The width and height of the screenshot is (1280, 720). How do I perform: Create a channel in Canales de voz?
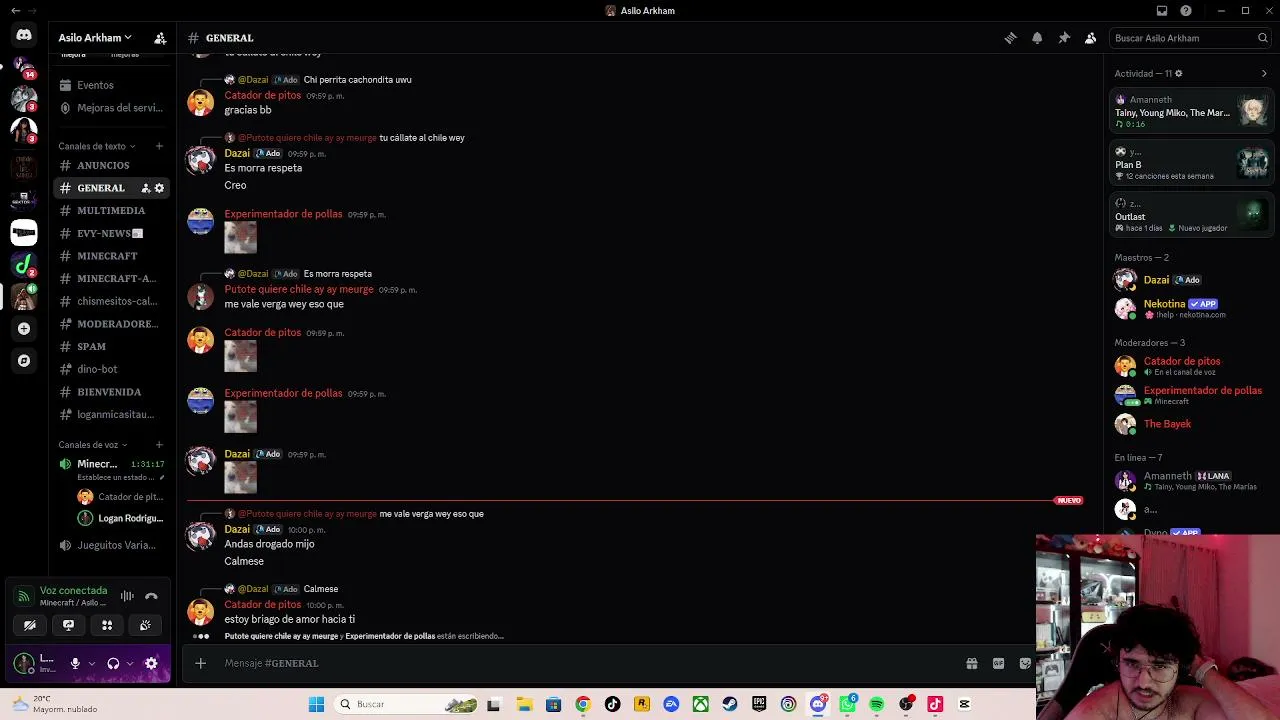pos(159,445)
